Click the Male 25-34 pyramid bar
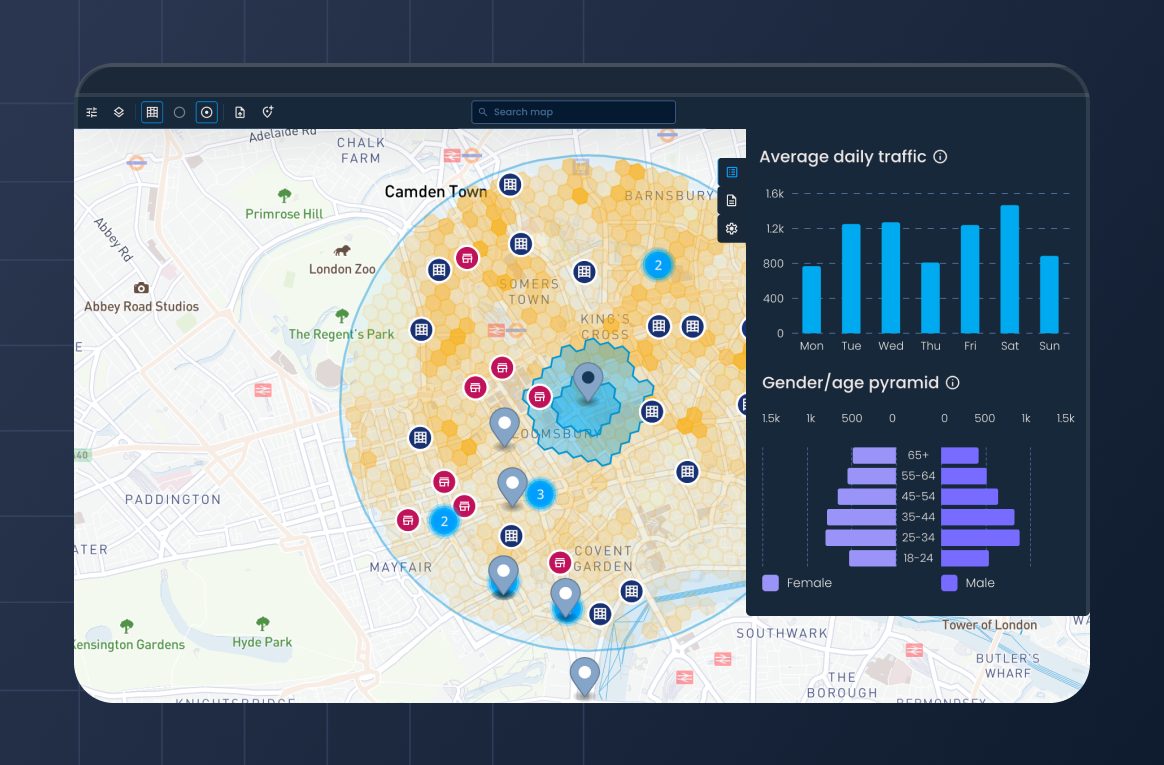 point(980,537)
